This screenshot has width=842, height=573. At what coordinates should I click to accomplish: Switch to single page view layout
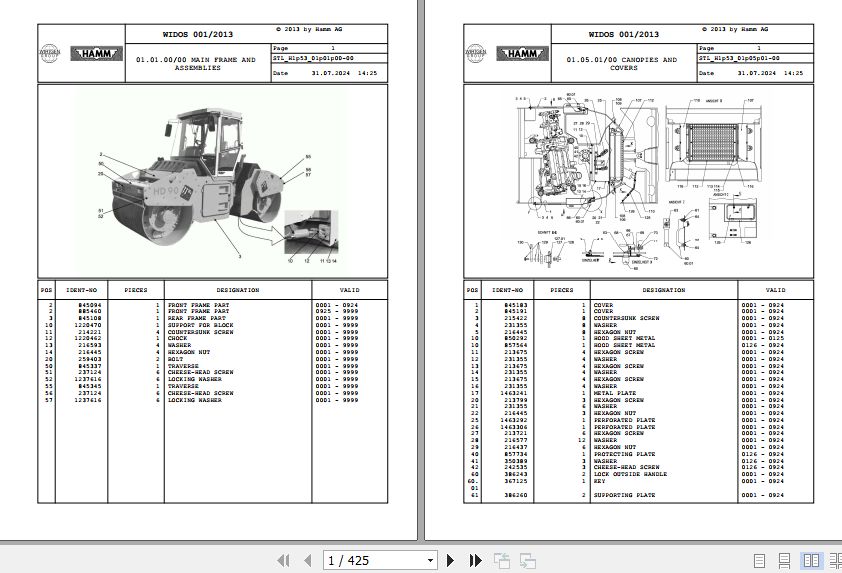pyautogui.click(x=759, y=561)
